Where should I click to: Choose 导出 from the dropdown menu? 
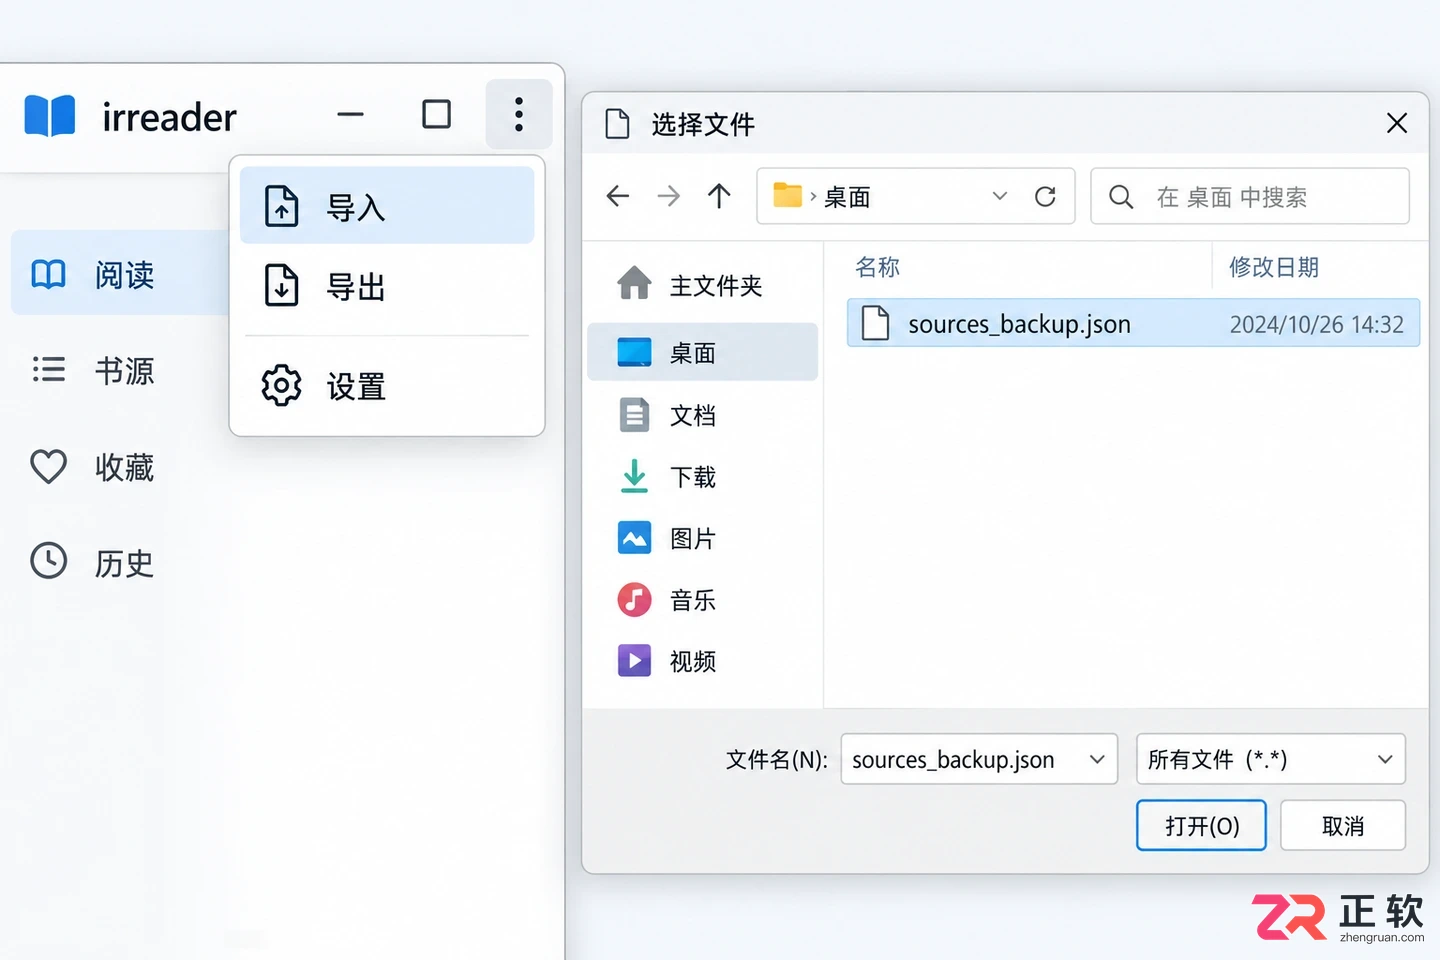click(x=387, y=286)
